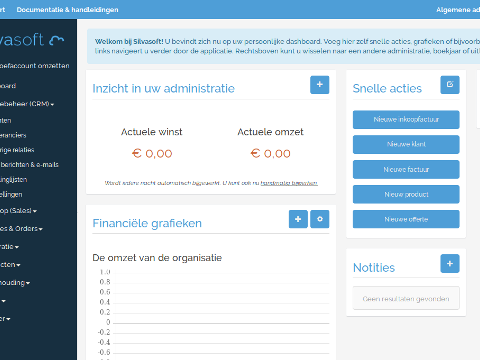Click the Actuele winst € 0,00 value
Viewport: 480px width, 360px height.
[x=152, y=154]
